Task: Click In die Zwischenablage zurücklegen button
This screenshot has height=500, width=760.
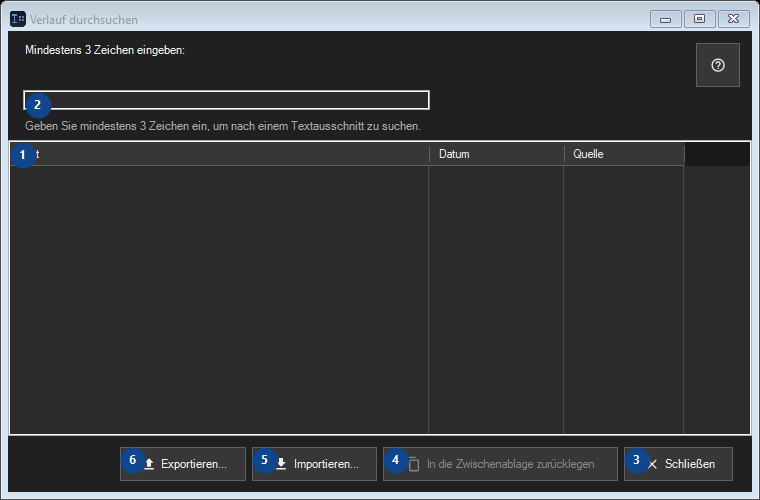Action: point(500,464)
